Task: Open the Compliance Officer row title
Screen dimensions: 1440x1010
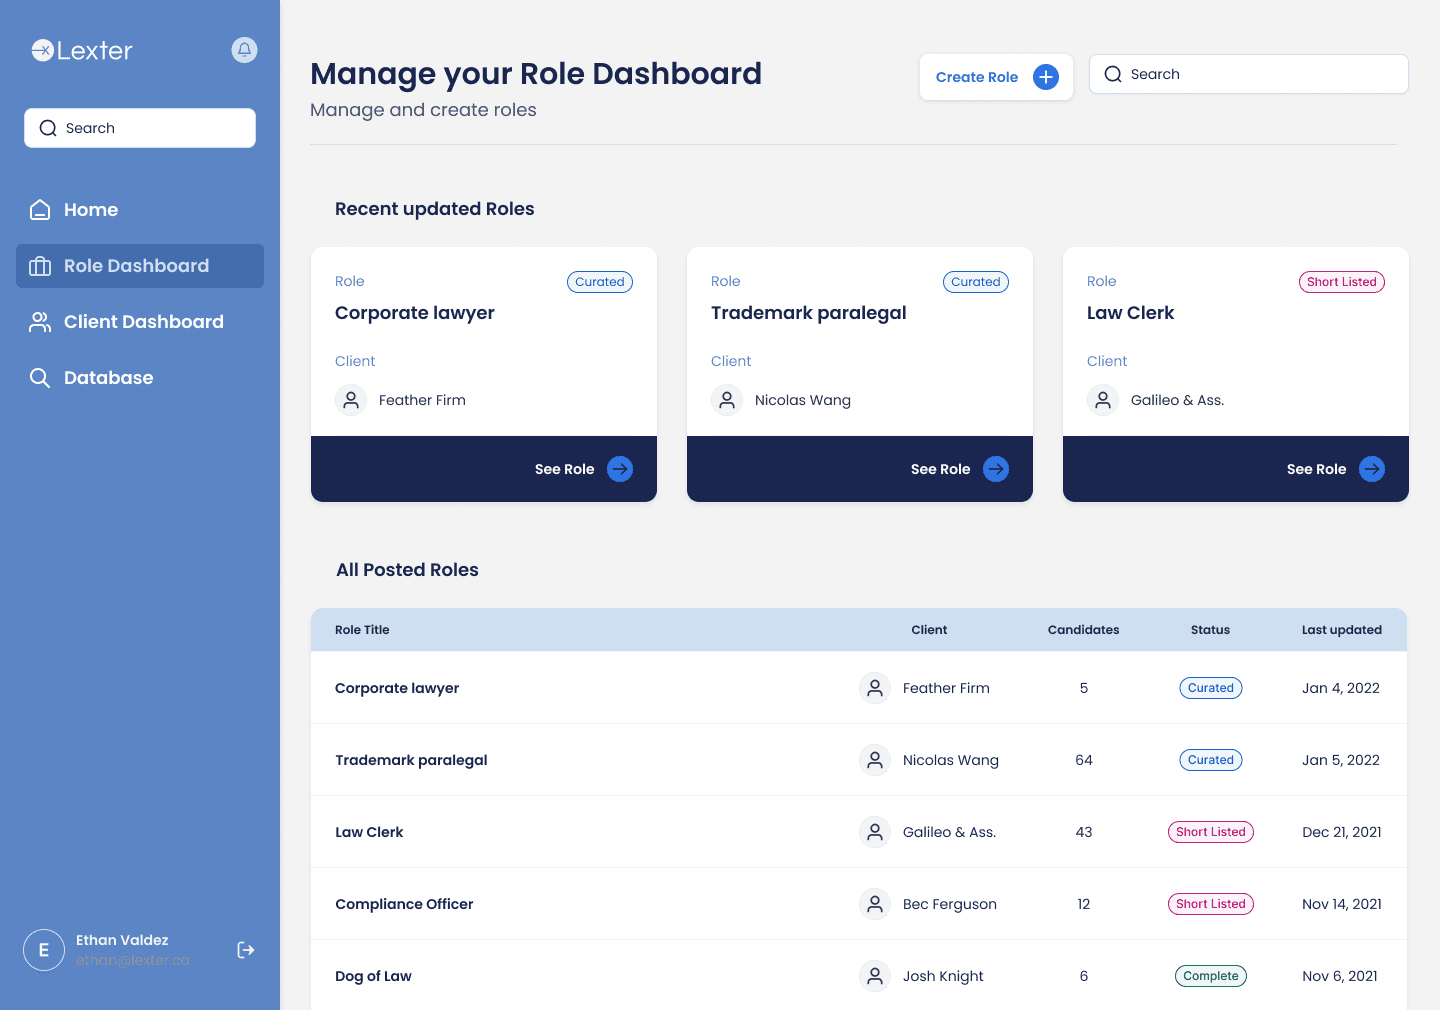Action: click(404, 904)
